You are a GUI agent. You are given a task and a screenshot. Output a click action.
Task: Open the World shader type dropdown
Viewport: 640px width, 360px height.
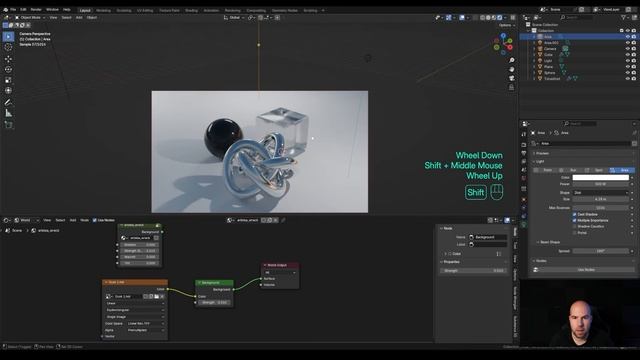(27, 220)
